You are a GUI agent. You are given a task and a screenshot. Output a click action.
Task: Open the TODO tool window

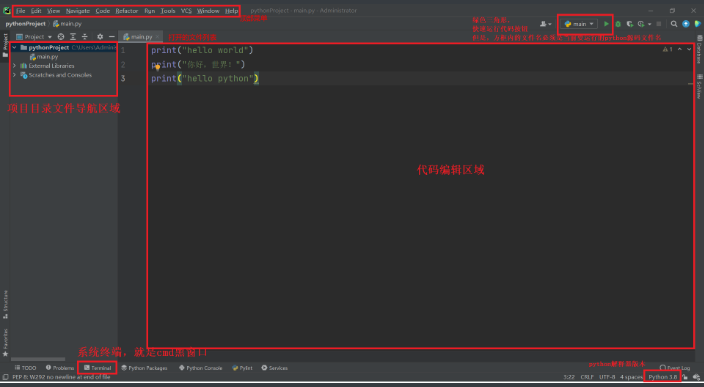tap(25, 368)
